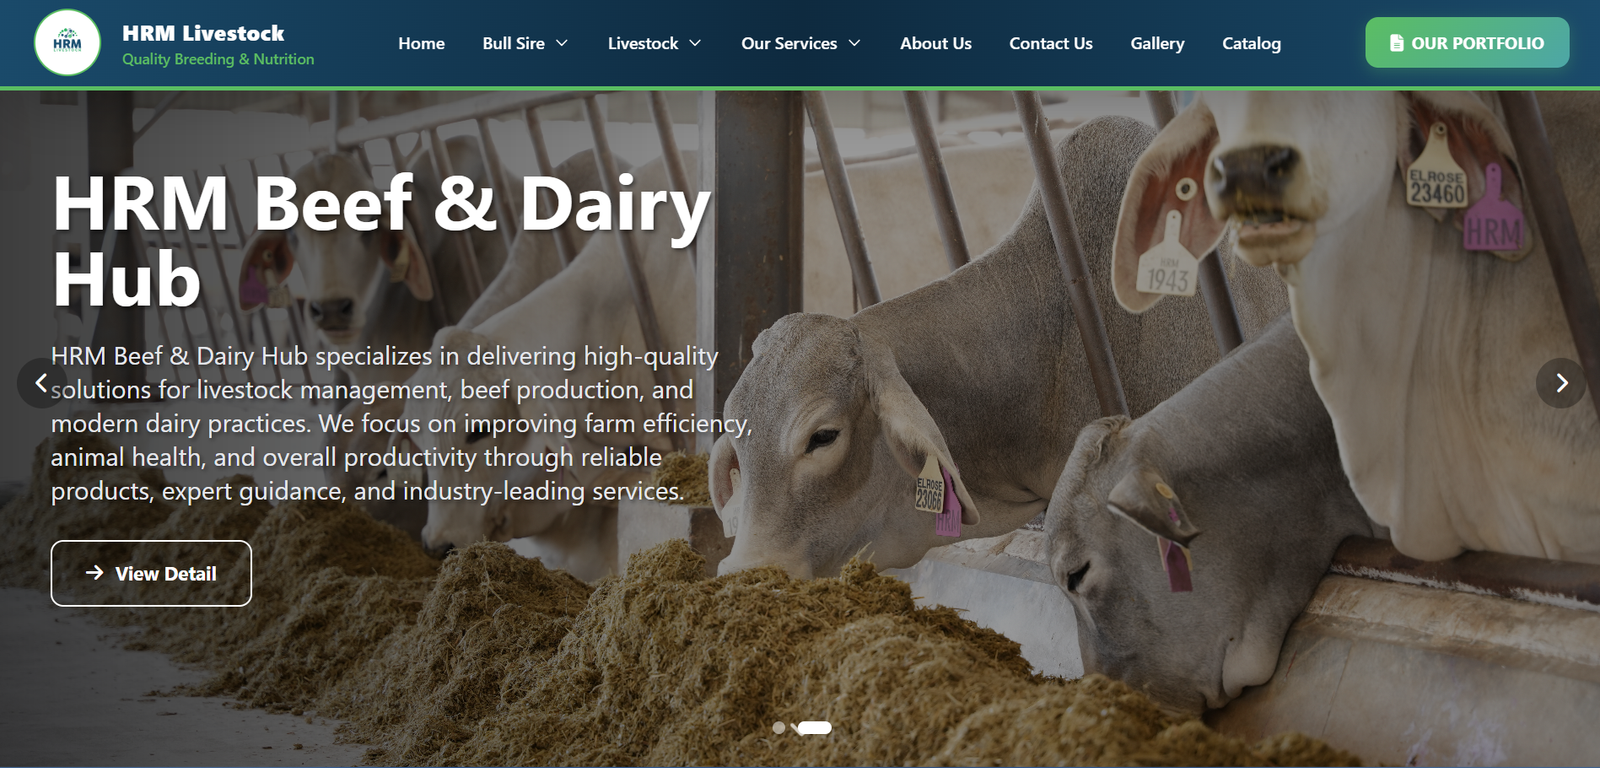The image size is (1600, 768).
Task: Open the About Us menu item
Action: [x=936, y=43]
